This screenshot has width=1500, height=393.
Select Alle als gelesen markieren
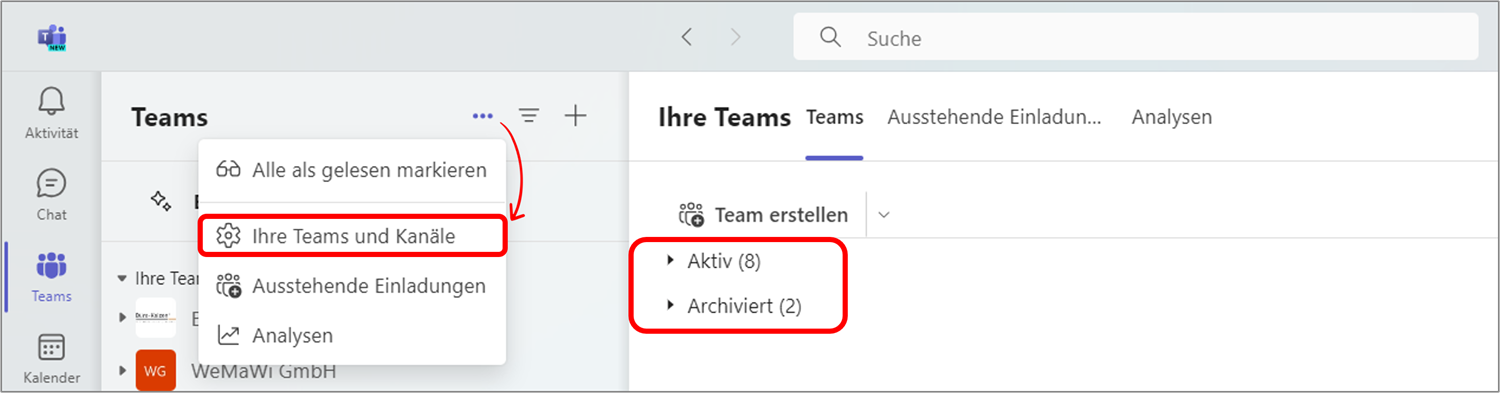coord(352,170)
